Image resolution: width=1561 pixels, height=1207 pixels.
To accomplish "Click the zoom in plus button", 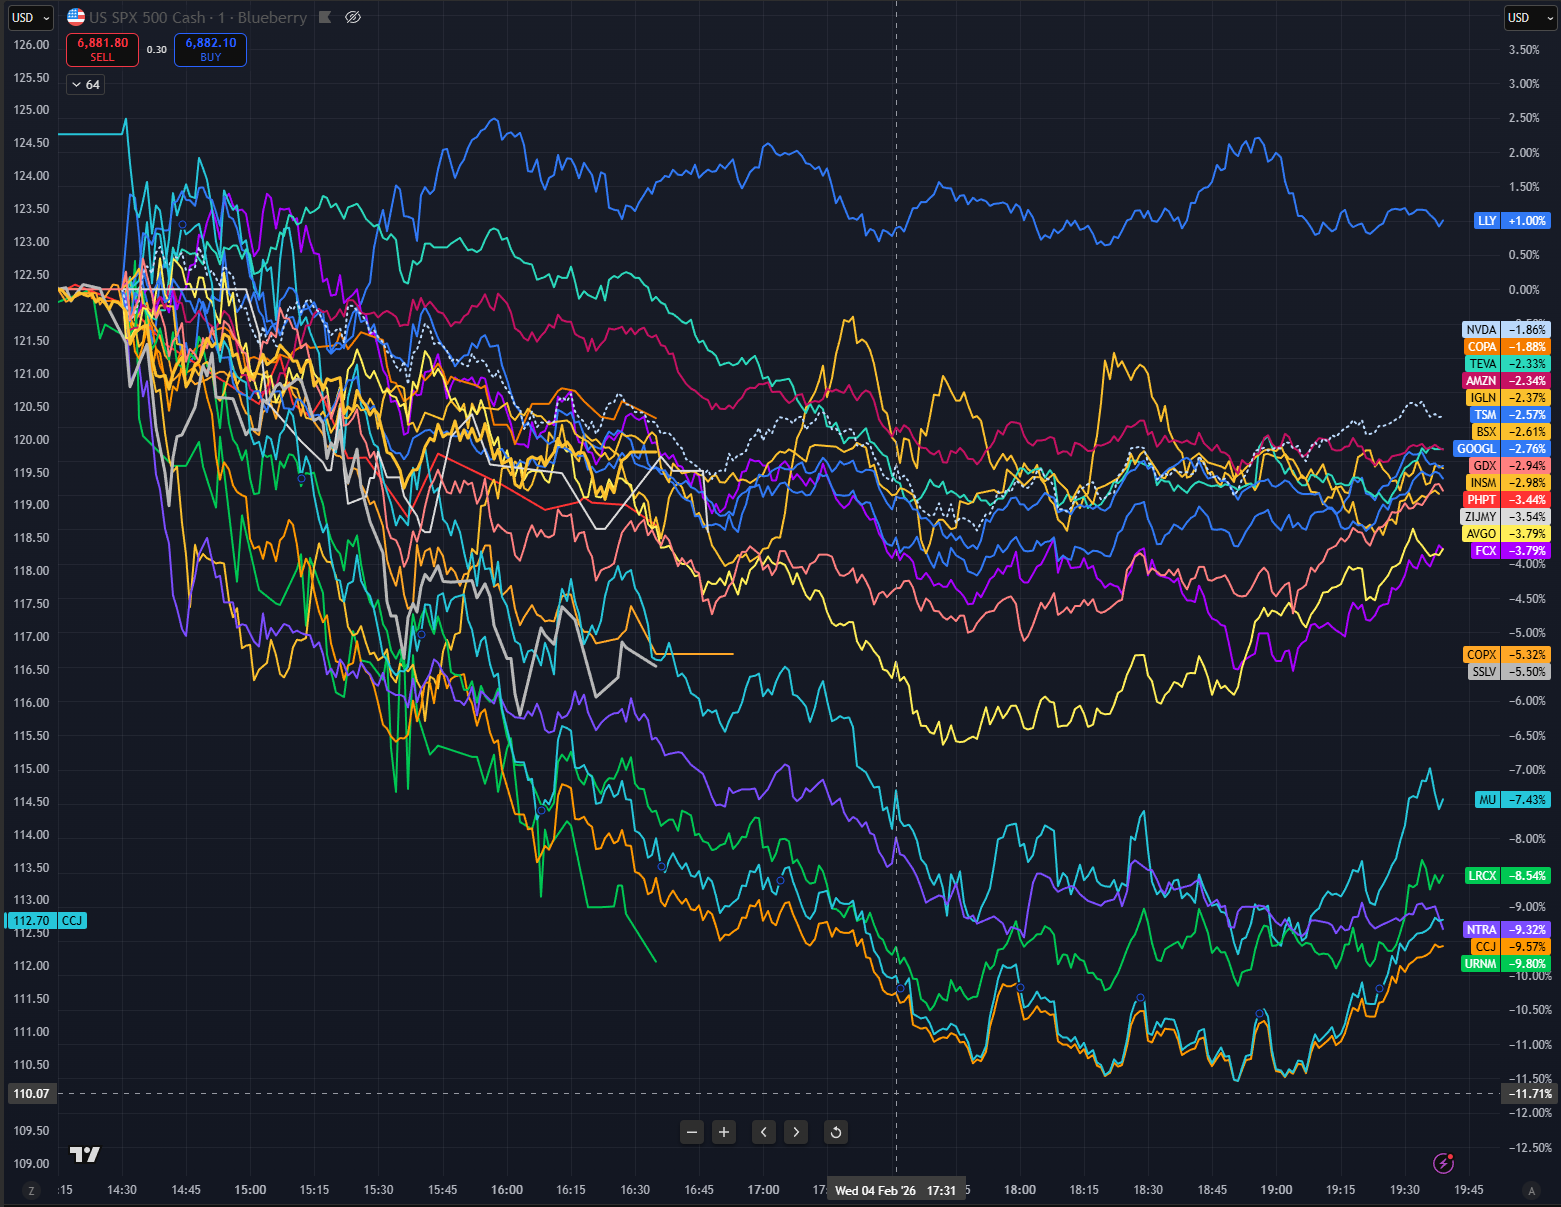I will (x=724, y=1132).
